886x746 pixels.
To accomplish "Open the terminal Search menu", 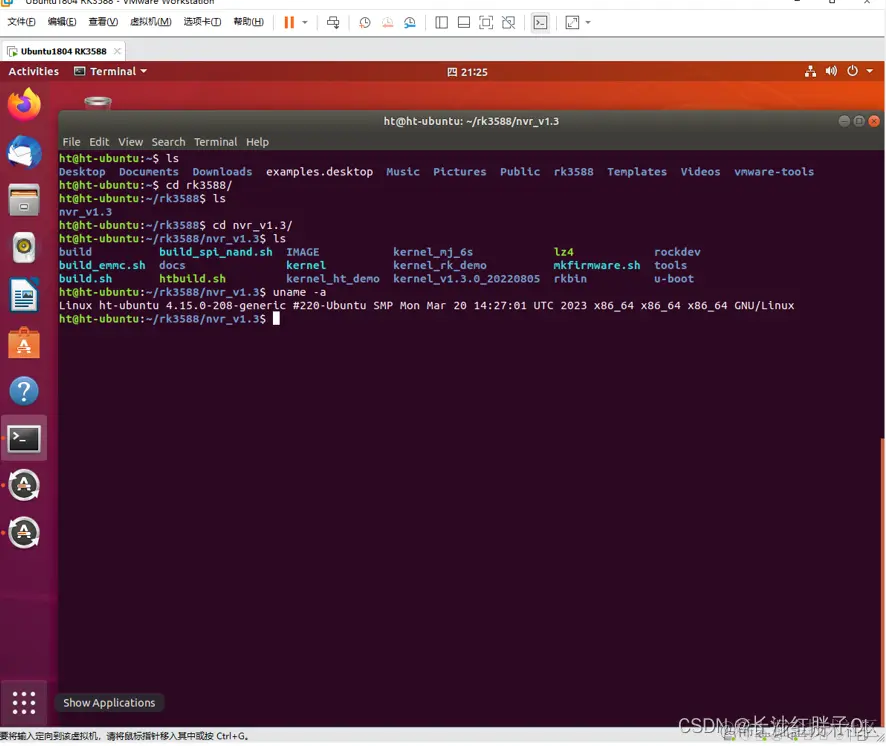I will [168, 142].
